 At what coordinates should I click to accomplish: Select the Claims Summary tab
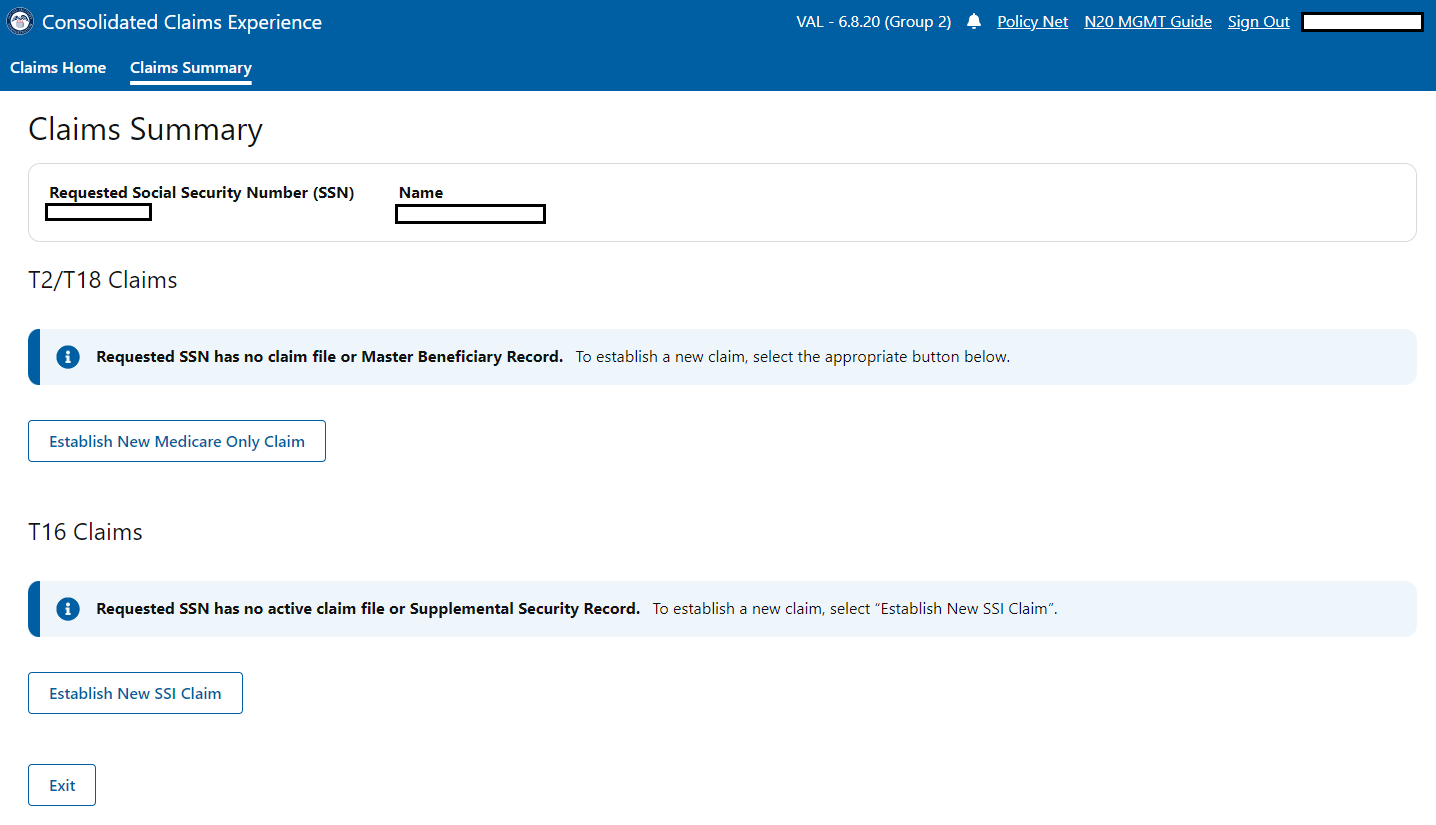[x=191, y=68]
